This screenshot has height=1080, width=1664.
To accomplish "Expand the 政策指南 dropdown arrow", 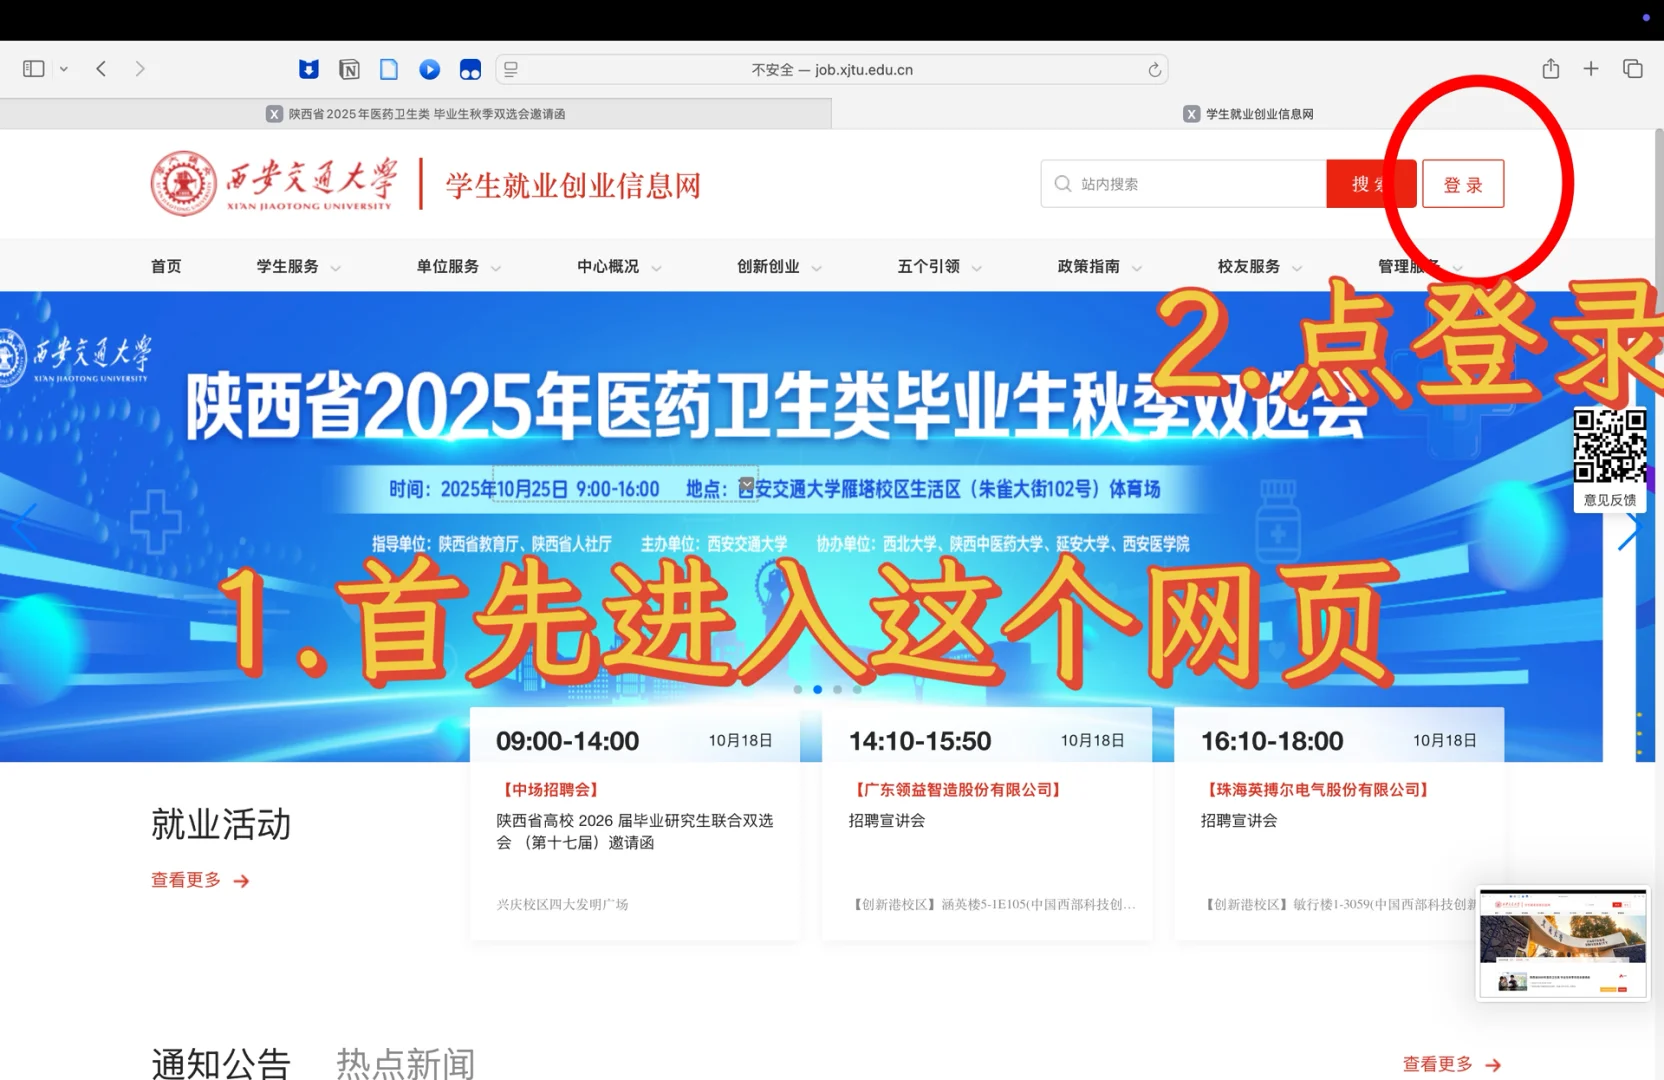I will (1137, 268).
